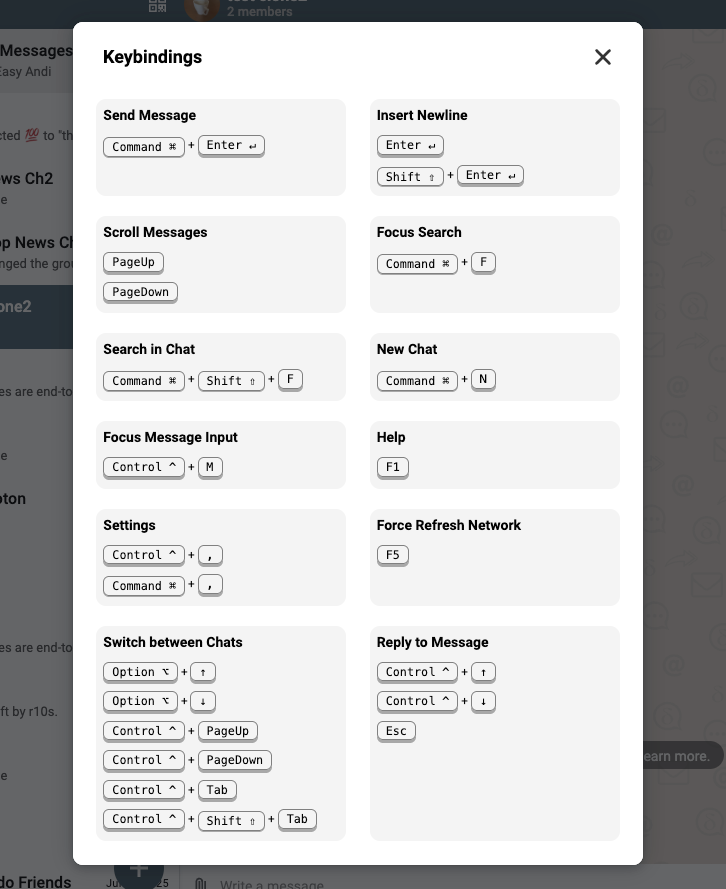Click the paperclip attachment icon
This screenshot has height=889, width=726.
(x=200, y=883)
